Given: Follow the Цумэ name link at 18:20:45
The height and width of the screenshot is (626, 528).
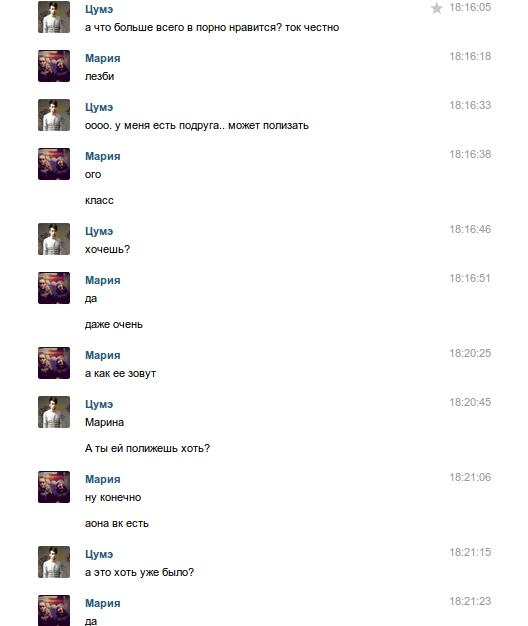Looking at the screenshot, I should pyautogui.click(x=99, y=404).
